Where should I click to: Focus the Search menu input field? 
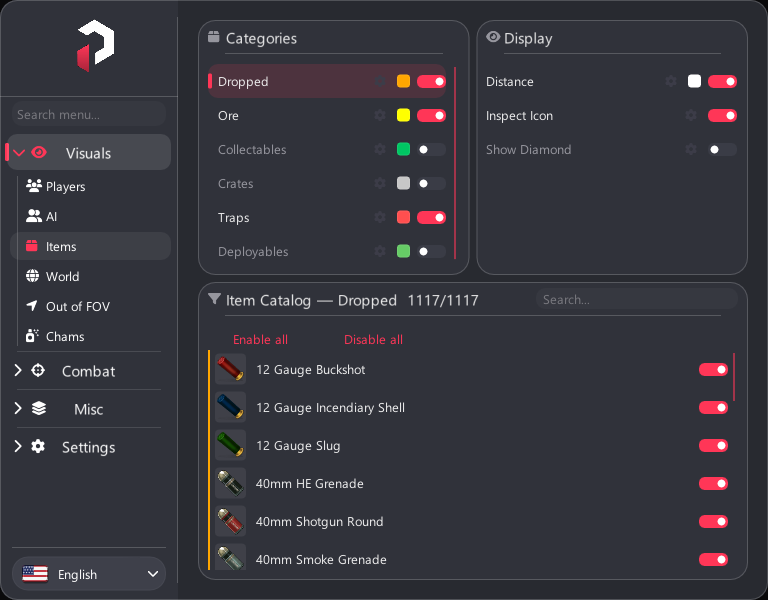point(89,114)
